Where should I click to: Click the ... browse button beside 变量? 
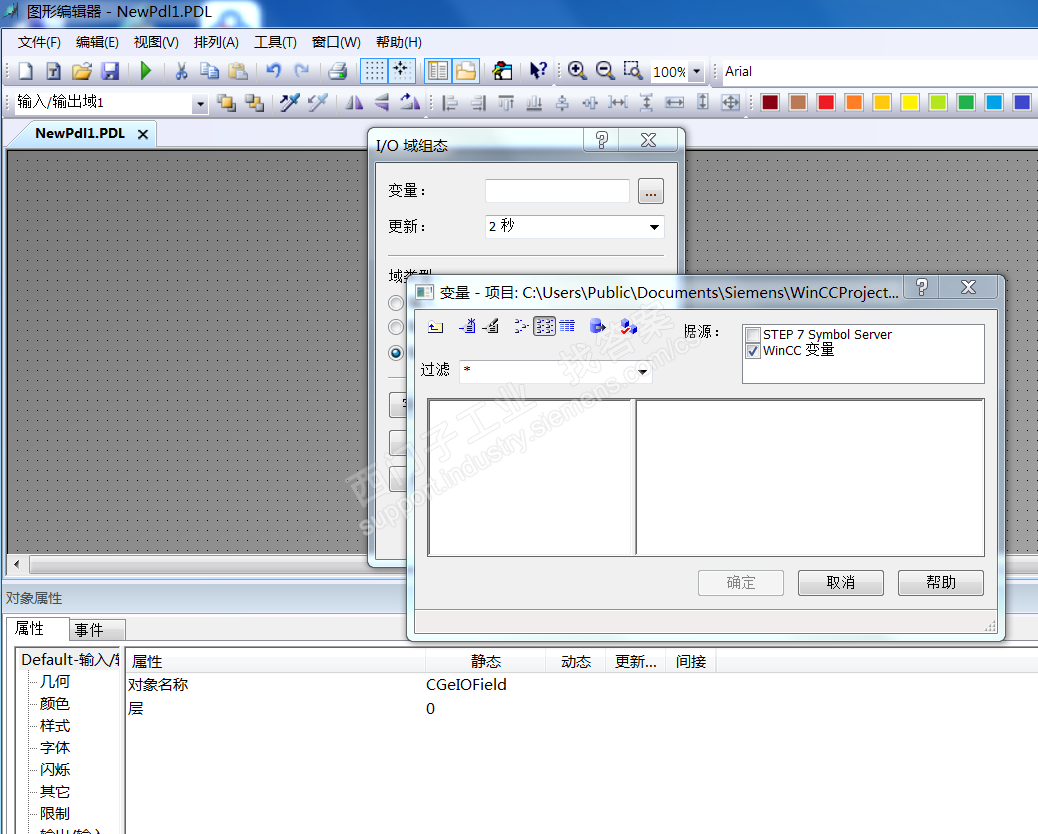pos(651,191)
